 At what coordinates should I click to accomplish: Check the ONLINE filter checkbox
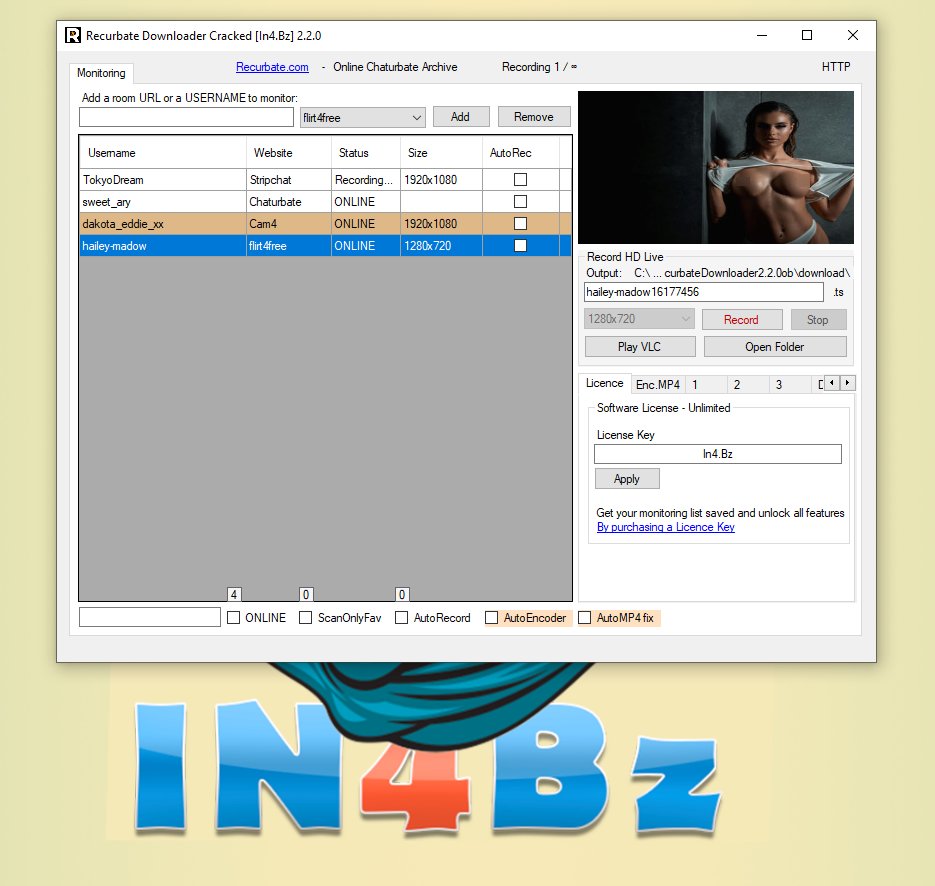click(x=234, y=618)
